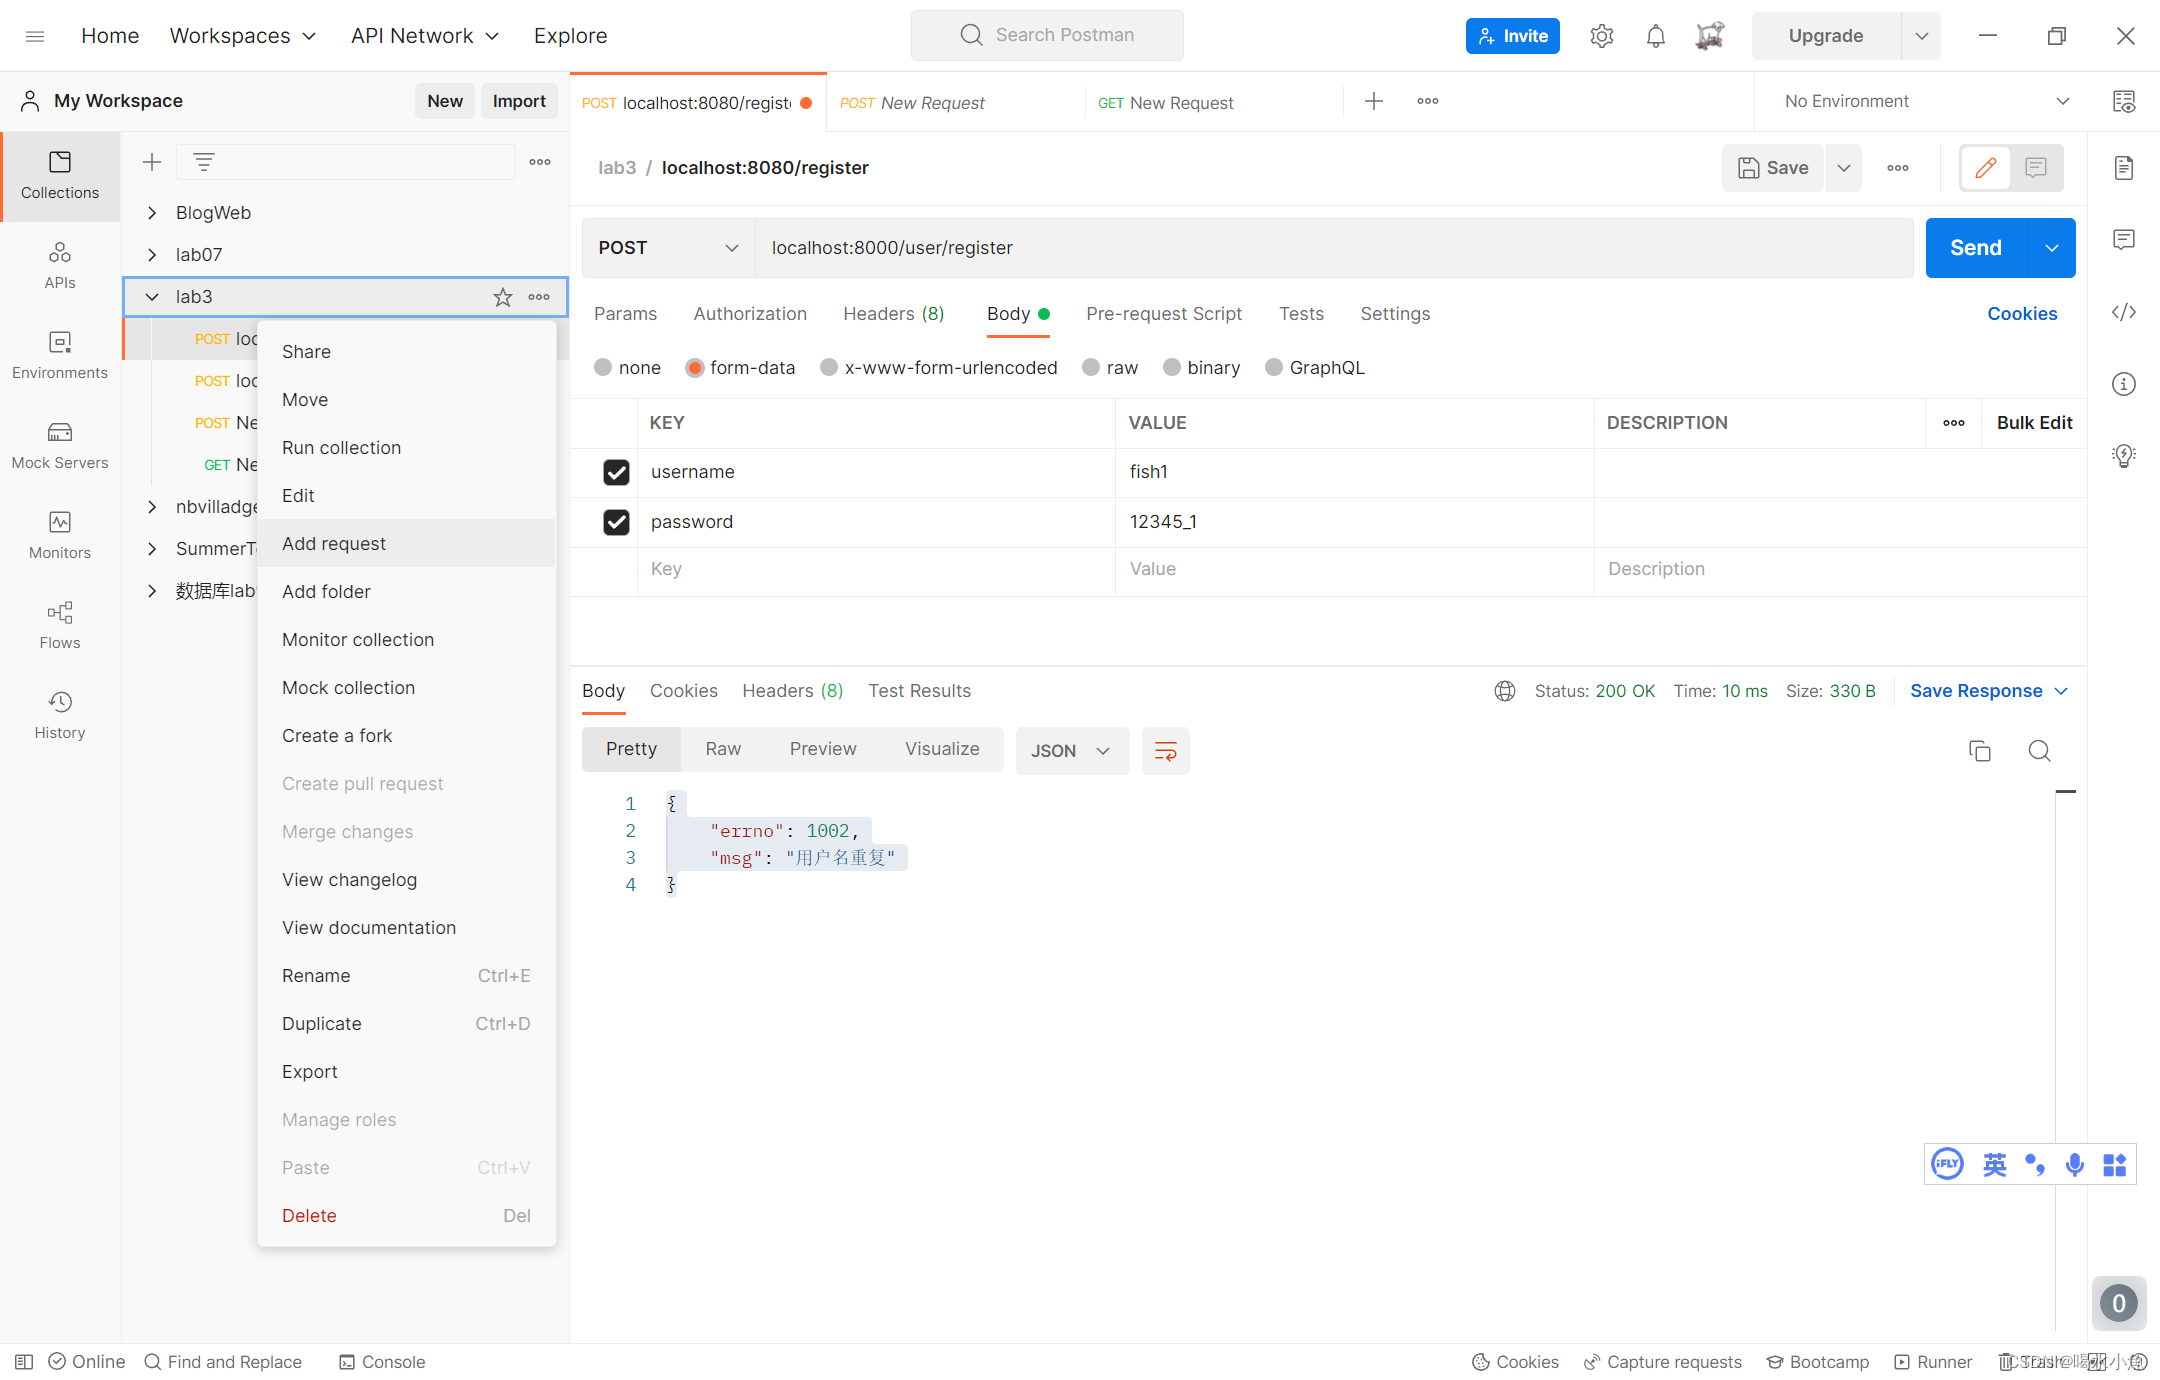
Task: Star the lab3 collection
Action: 502,297
